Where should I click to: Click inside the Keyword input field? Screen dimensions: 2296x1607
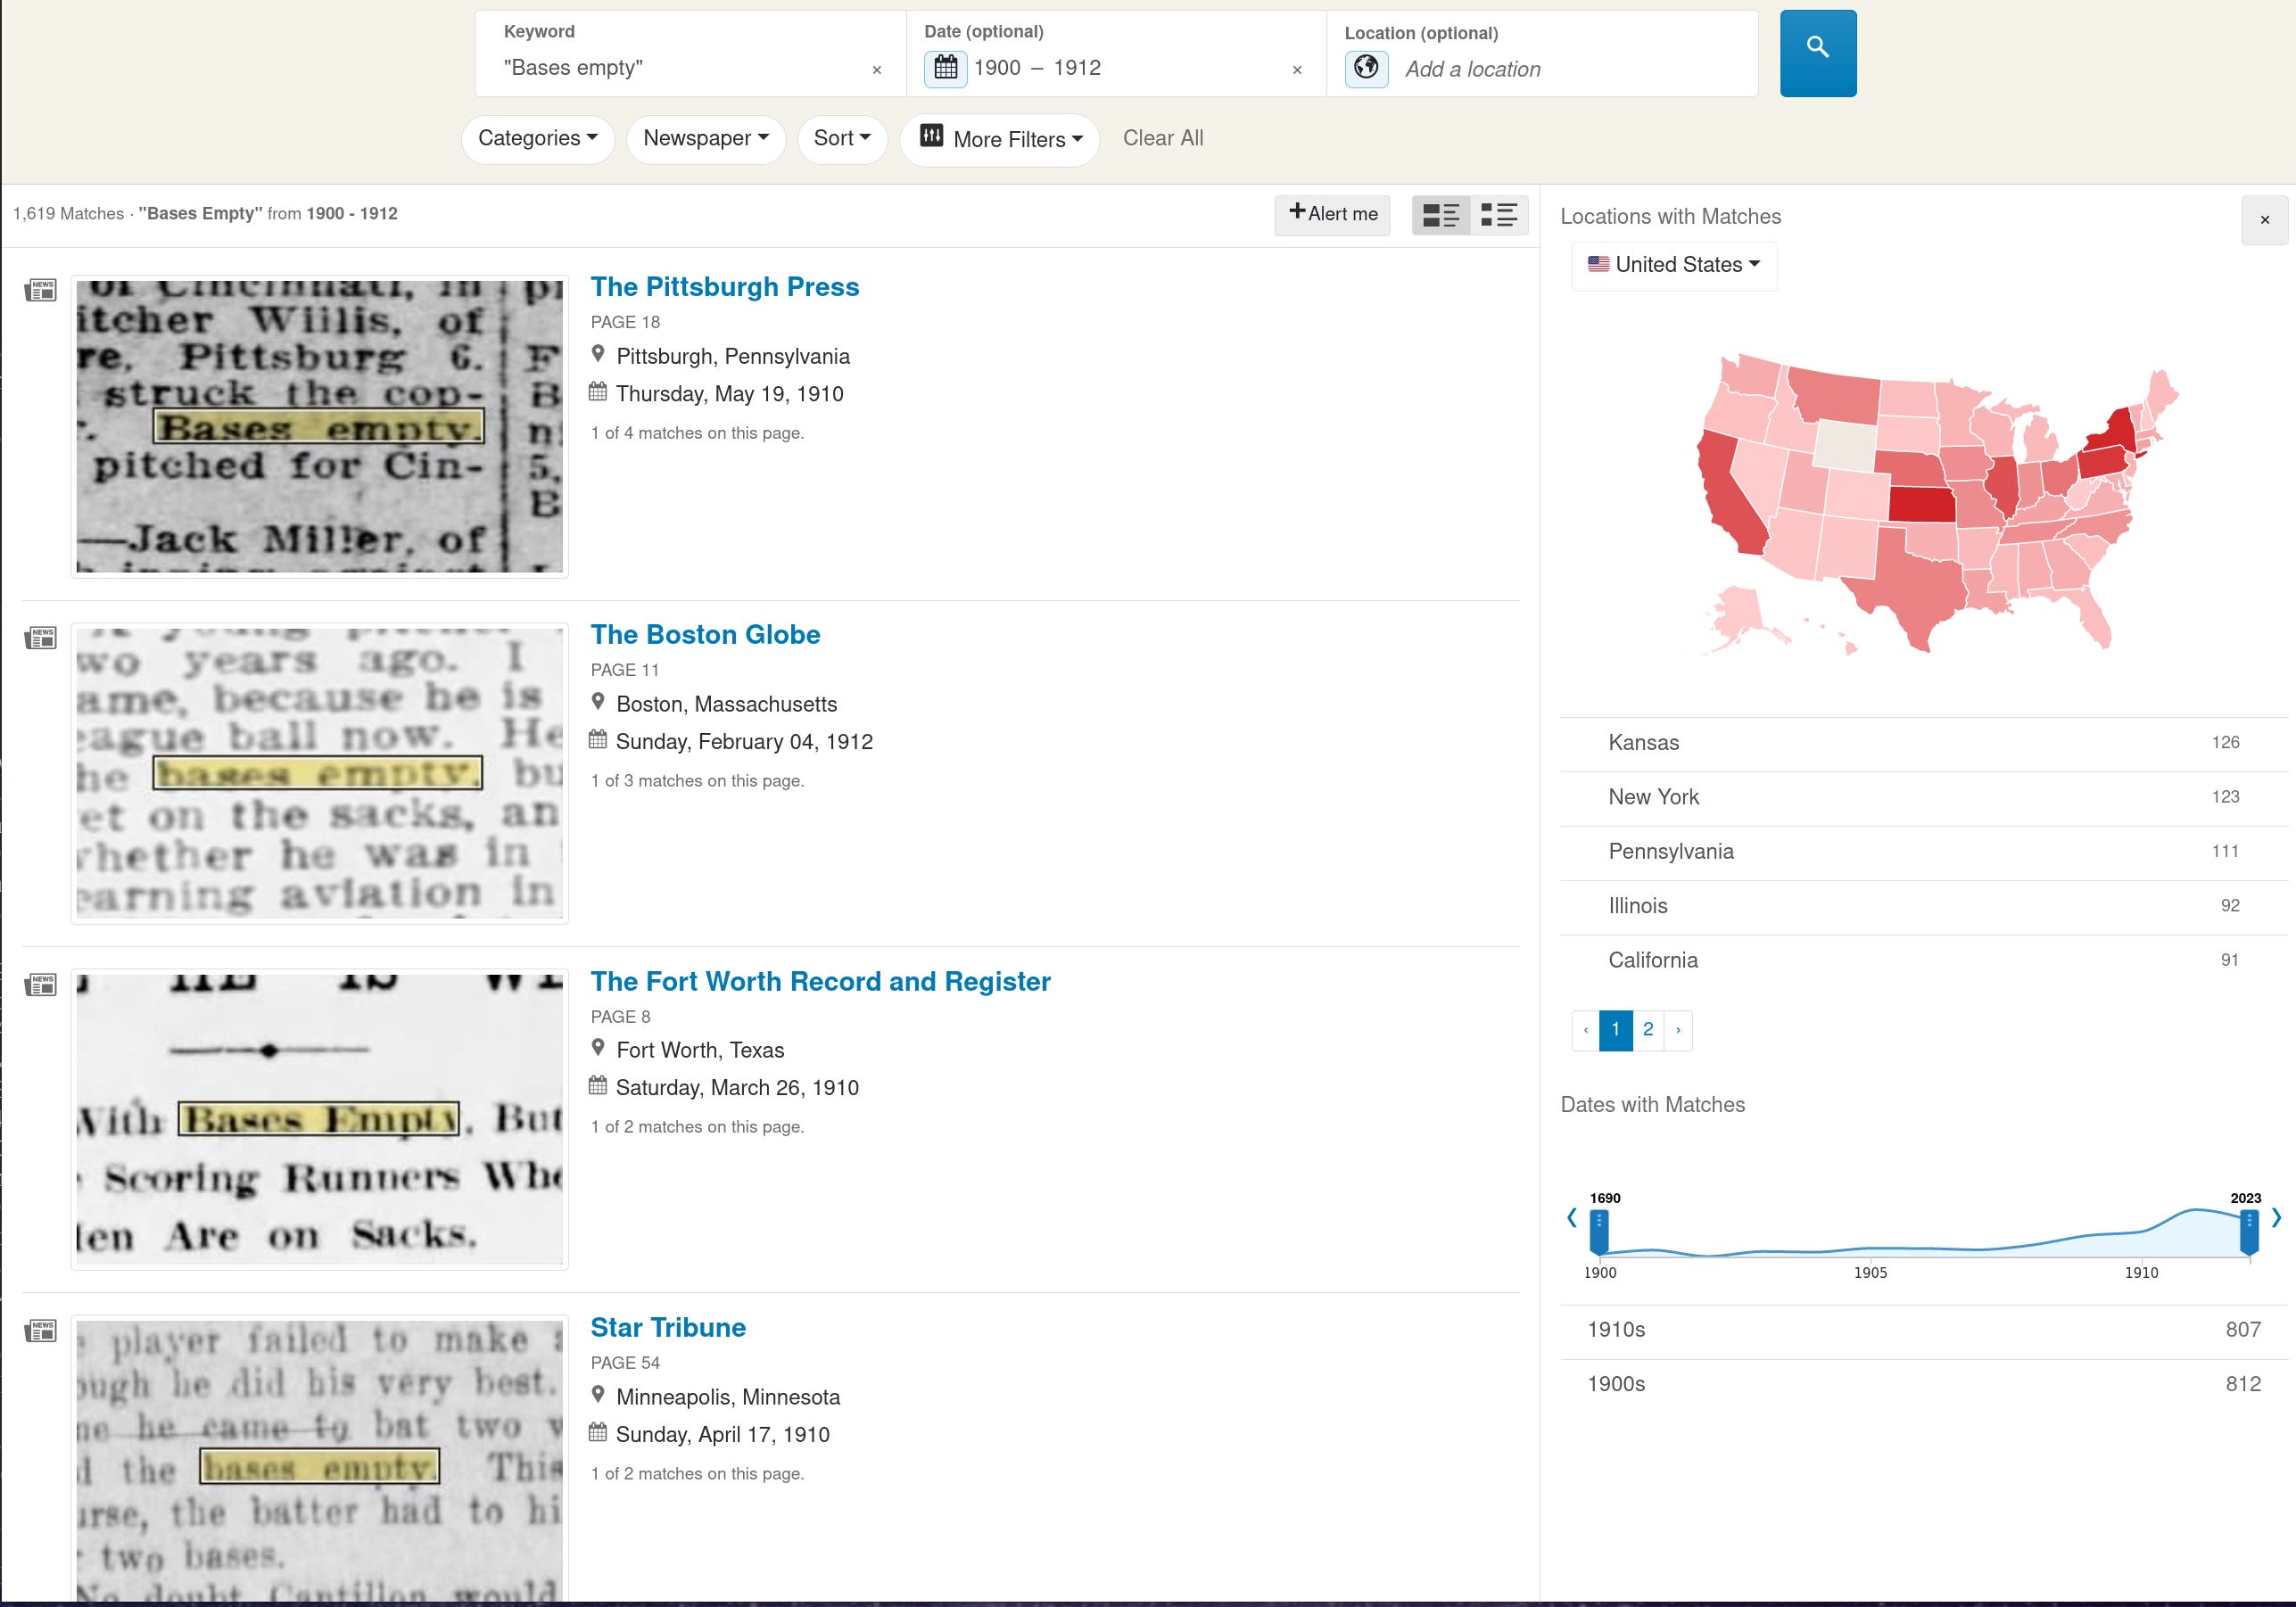tap(680, 68)
